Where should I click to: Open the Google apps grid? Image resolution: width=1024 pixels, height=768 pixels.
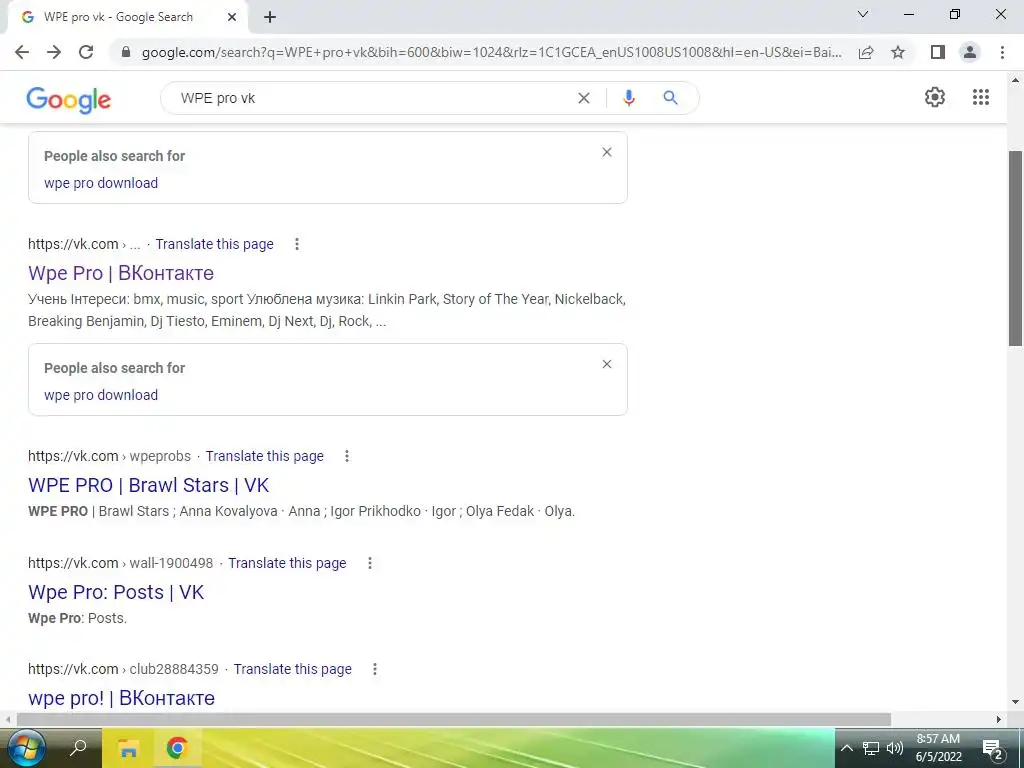pyautogui.click(x=981, y=97)
